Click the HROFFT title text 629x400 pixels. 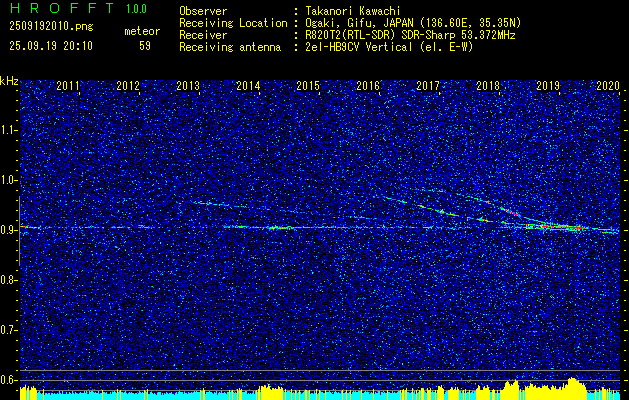click(63, 8)
